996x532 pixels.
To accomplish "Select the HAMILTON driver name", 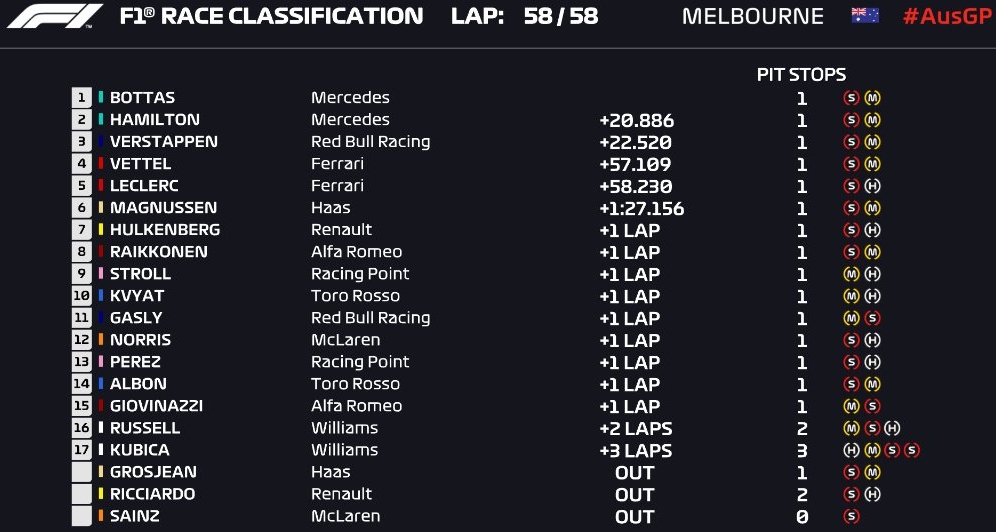I will coord(154,119).
